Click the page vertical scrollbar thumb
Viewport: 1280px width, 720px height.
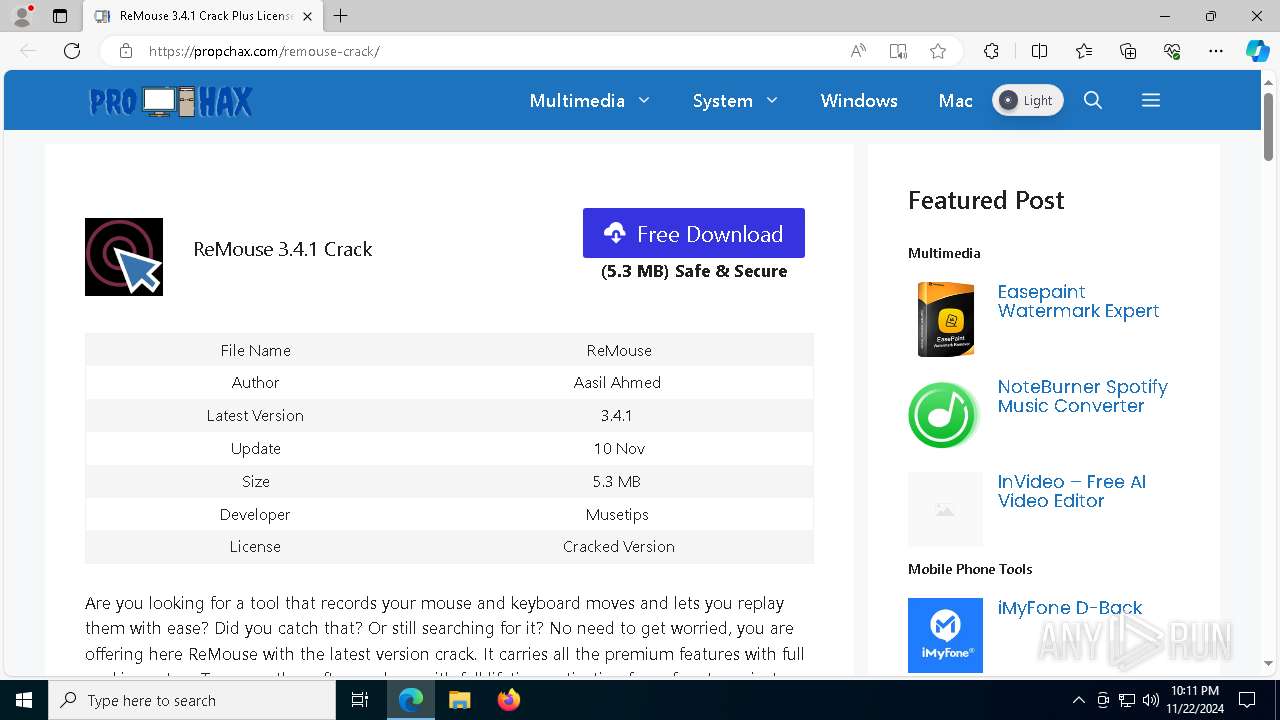[1268, 126]
